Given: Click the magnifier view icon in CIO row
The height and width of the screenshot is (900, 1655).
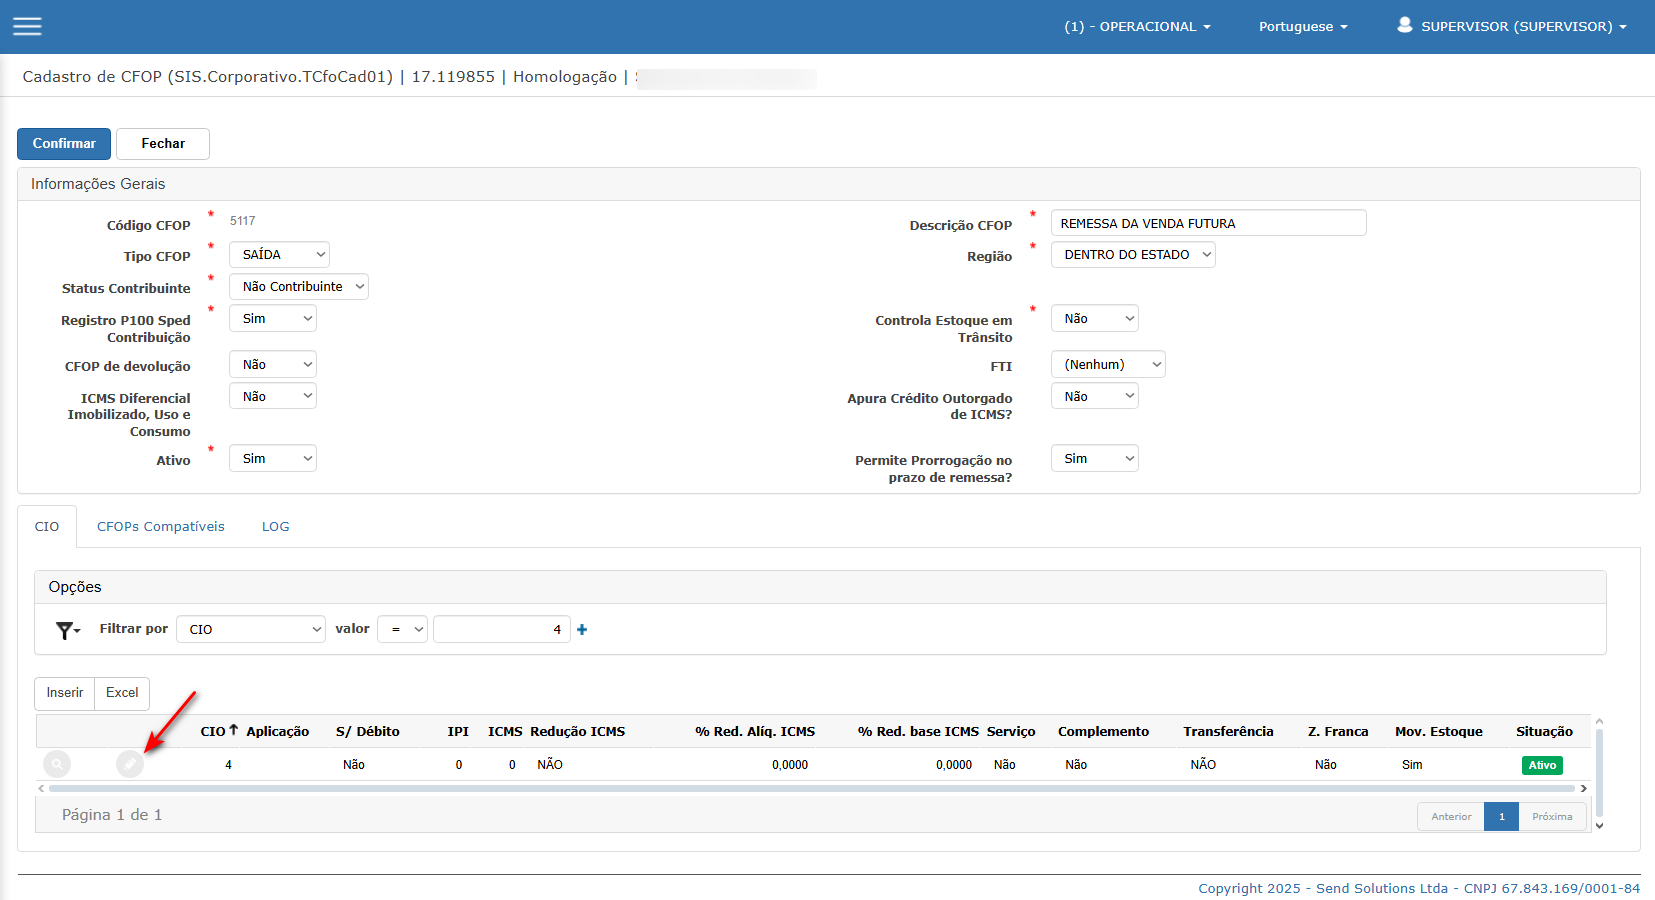Looking at the screenshot, I should (58, 764).
